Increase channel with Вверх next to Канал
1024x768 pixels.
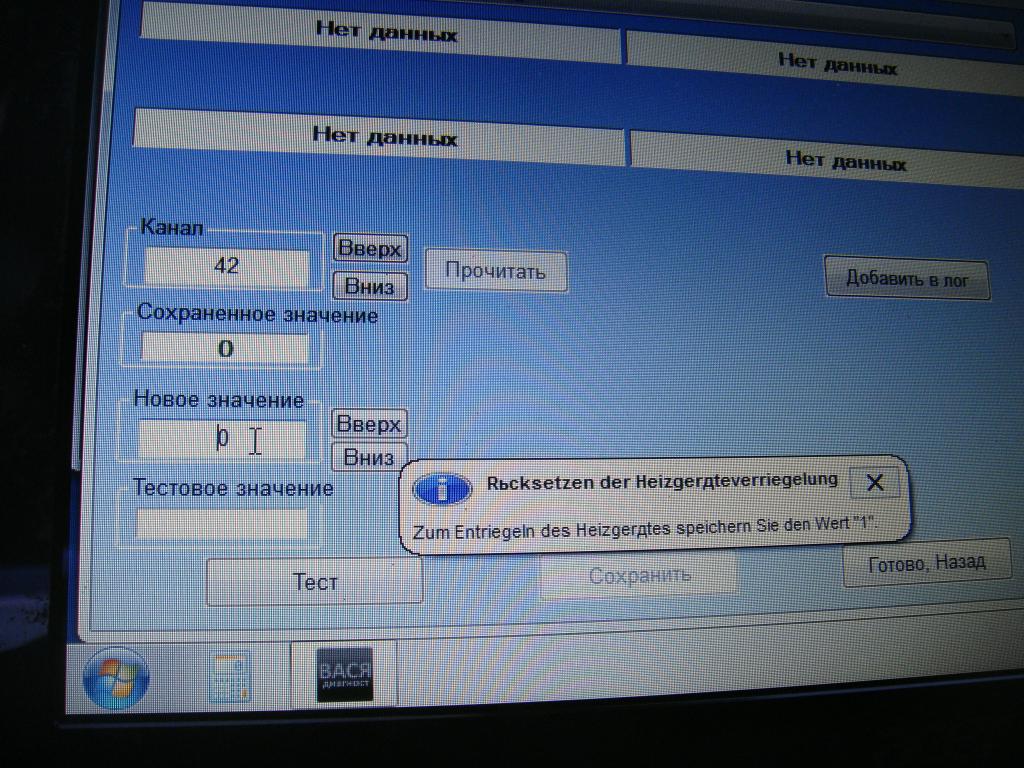(370, 248)
